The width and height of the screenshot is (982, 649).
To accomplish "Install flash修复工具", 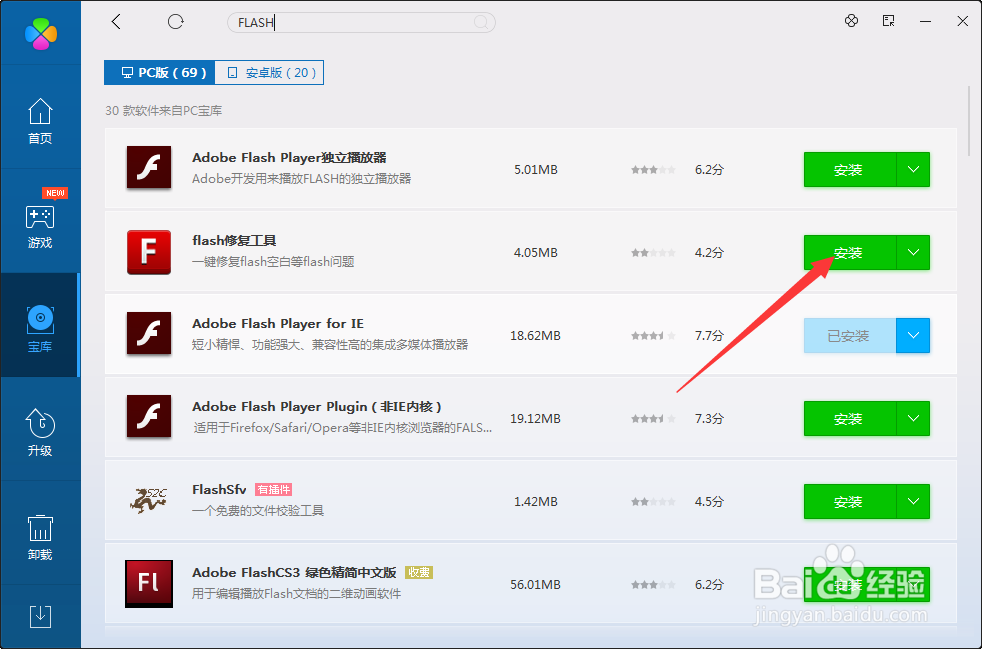I will click(x=849, y=252).
